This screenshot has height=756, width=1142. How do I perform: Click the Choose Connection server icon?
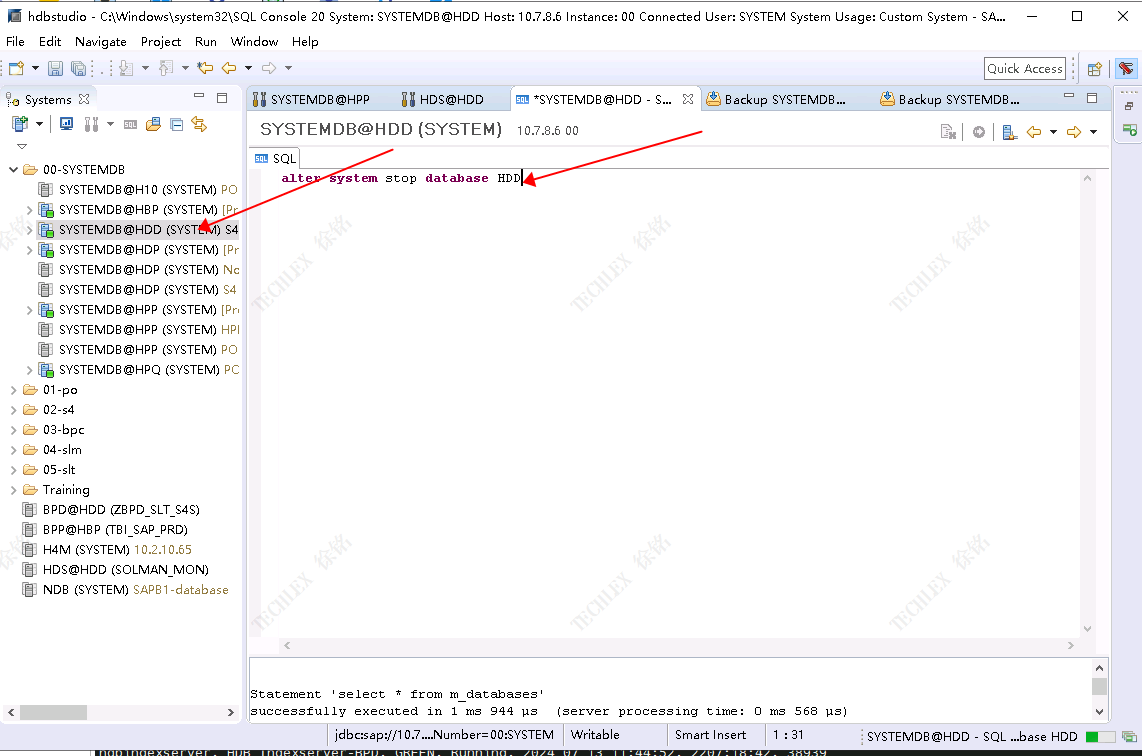[x=1009, y=132]
